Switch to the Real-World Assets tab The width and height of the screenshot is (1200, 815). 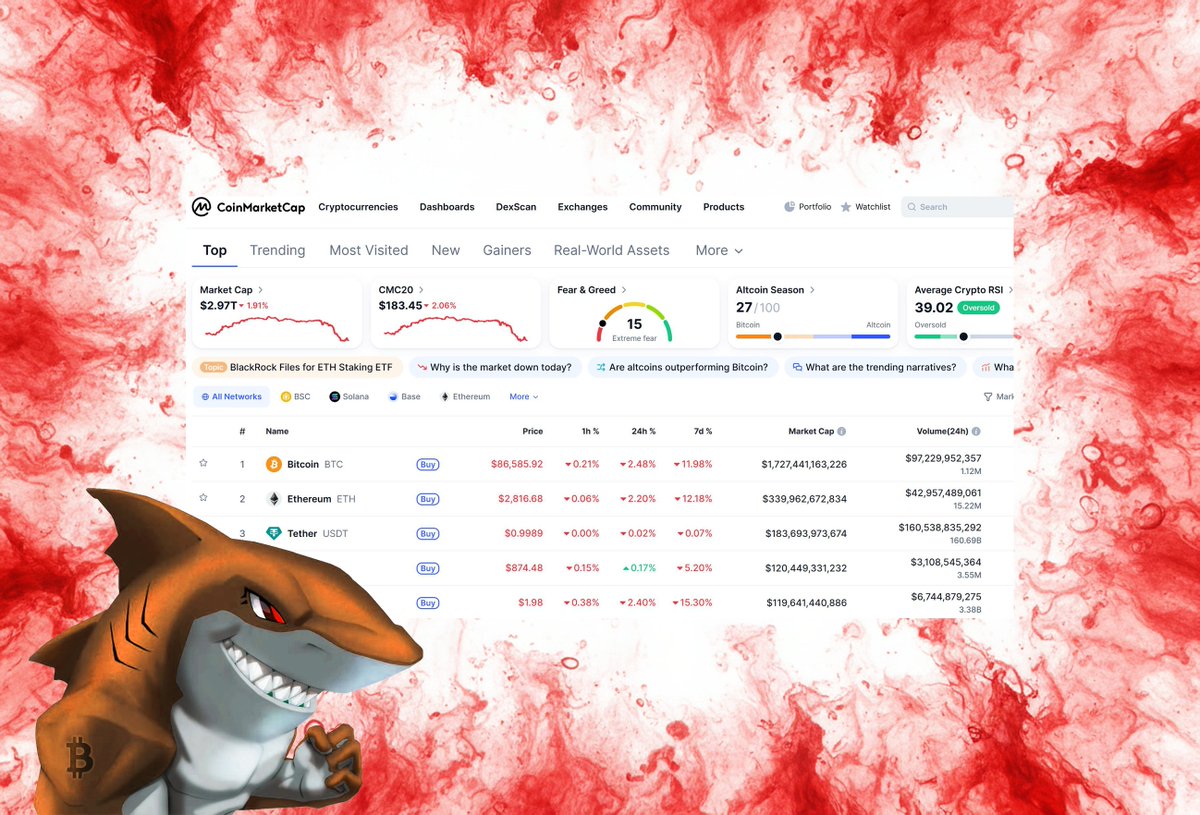tap(612, 251)
